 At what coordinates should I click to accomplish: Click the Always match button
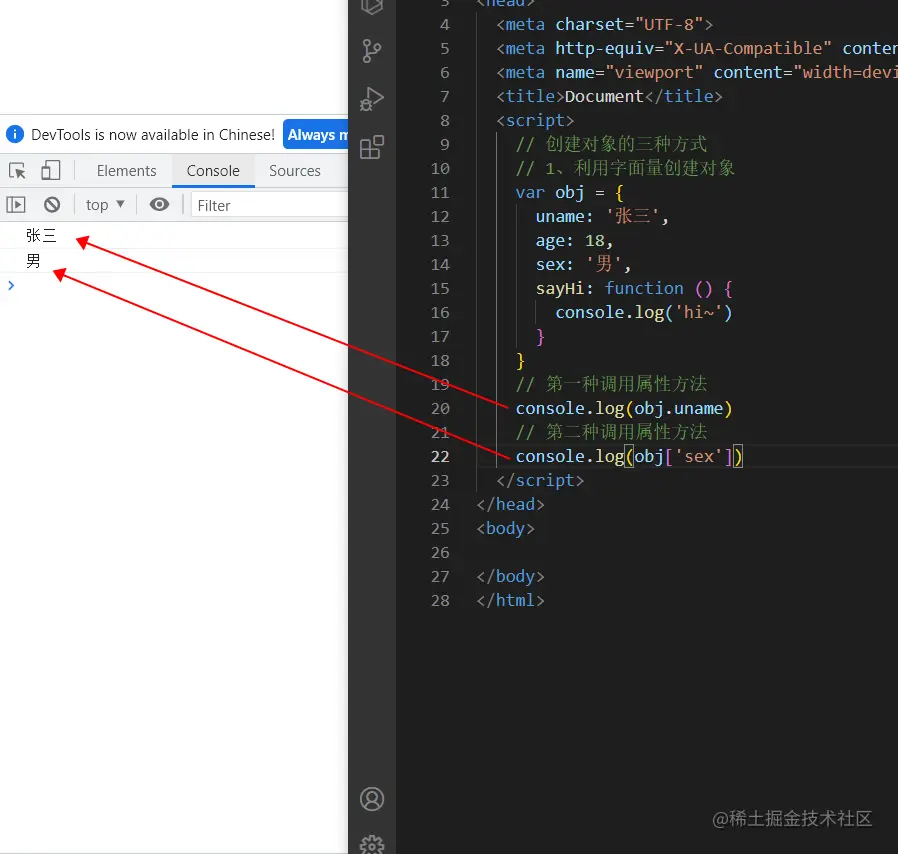click(x=316, y=135)
